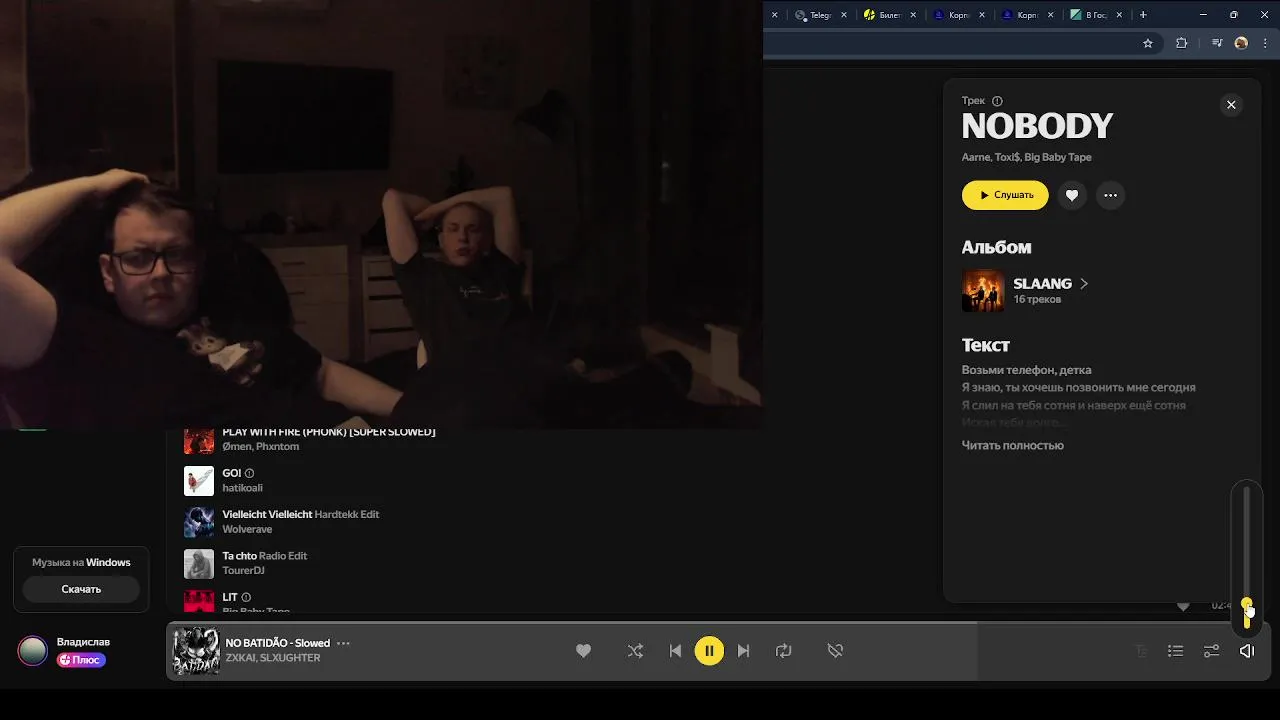
Task: Click the Плюс subscription badge
Action: point(81,660)
